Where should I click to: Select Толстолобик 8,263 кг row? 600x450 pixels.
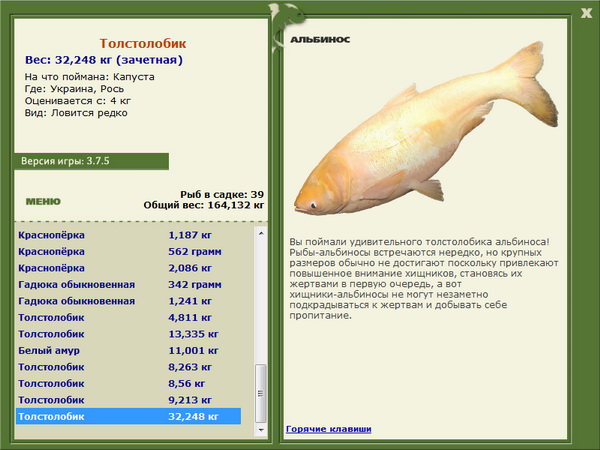pos(128,367)
